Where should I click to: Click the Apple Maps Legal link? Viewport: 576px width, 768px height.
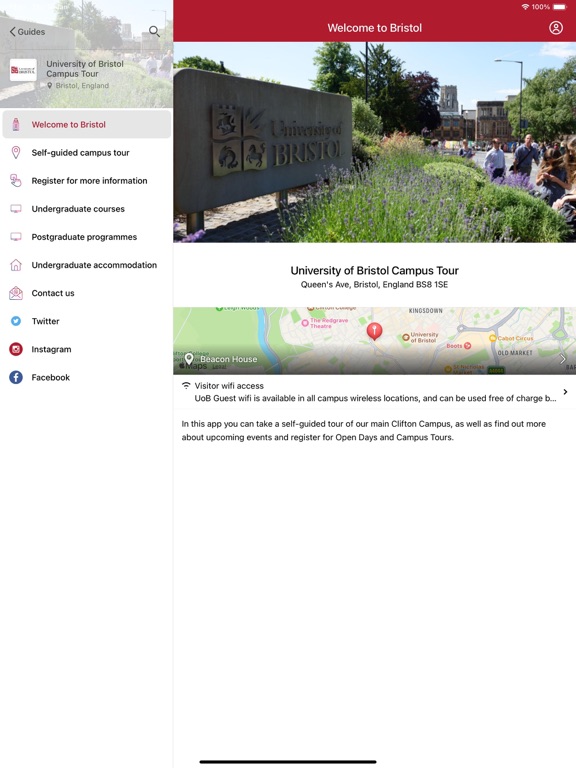coord(219,366)
